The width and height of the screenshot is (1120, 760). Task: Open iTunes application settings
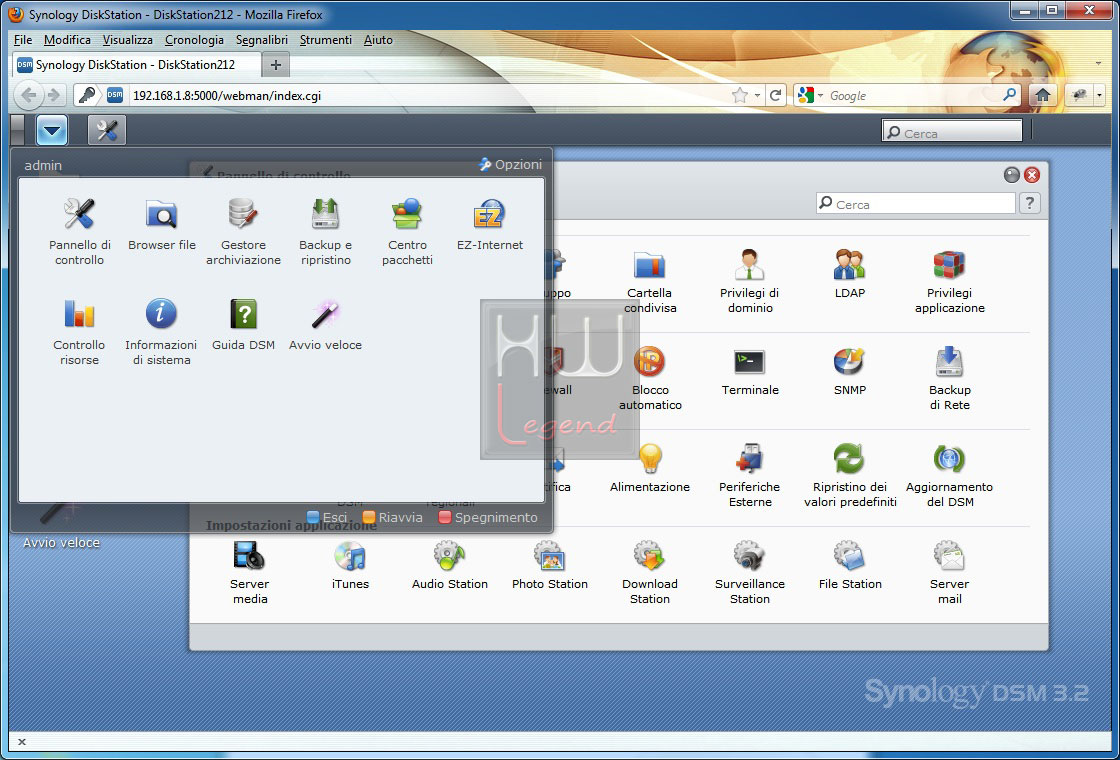pyautogui.click(x=350, y=566)
